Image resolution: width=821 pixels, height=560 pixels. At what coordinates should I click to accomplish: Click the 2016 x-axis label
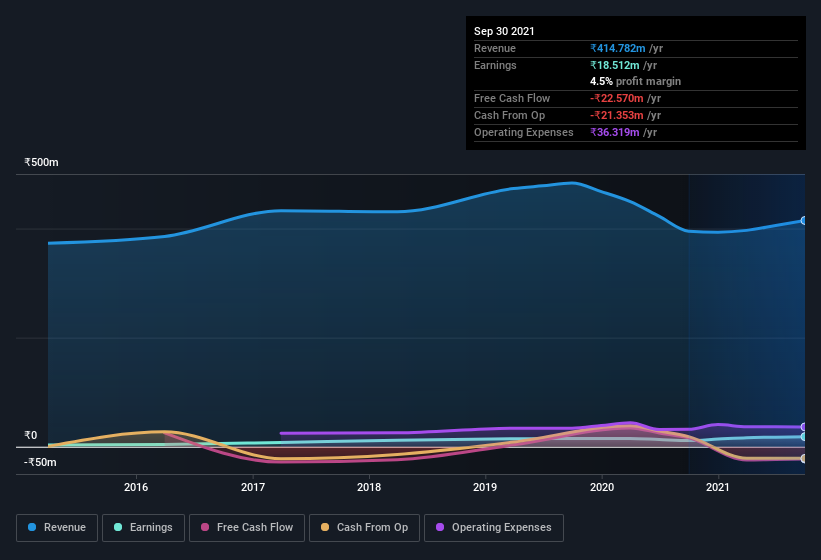(x=136, y=487)
